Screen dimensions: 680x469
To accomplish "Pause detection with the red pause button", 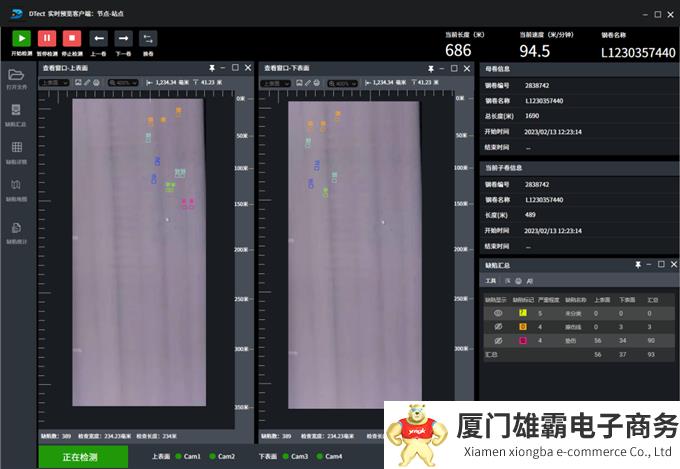I will 47,38.
